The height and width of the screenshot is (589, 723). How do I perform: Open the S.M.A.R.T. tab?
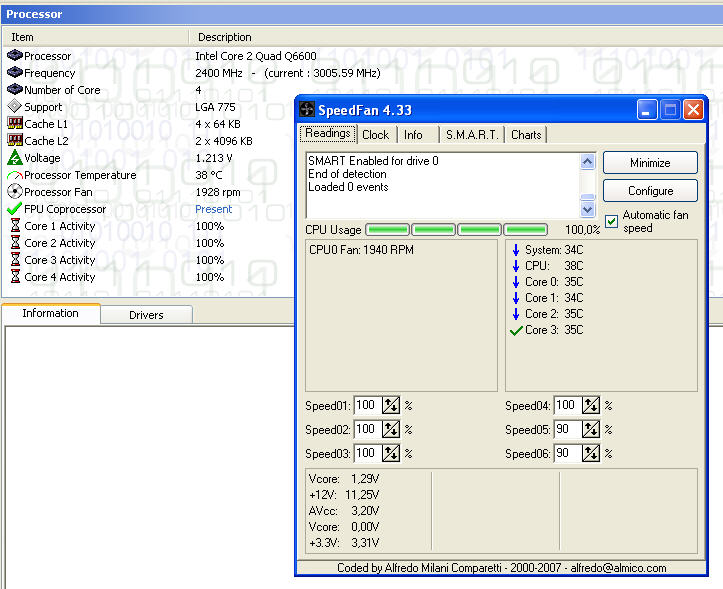(472, 135)
